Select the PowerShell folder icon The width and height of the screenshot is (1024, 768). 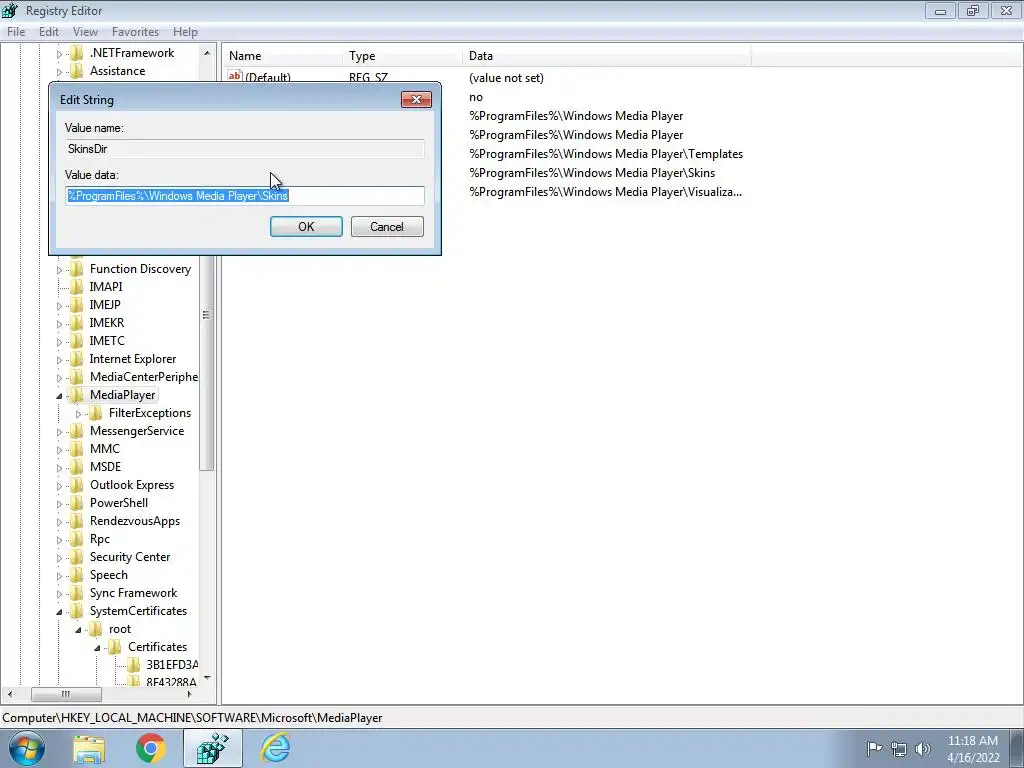tap(76, 503)
